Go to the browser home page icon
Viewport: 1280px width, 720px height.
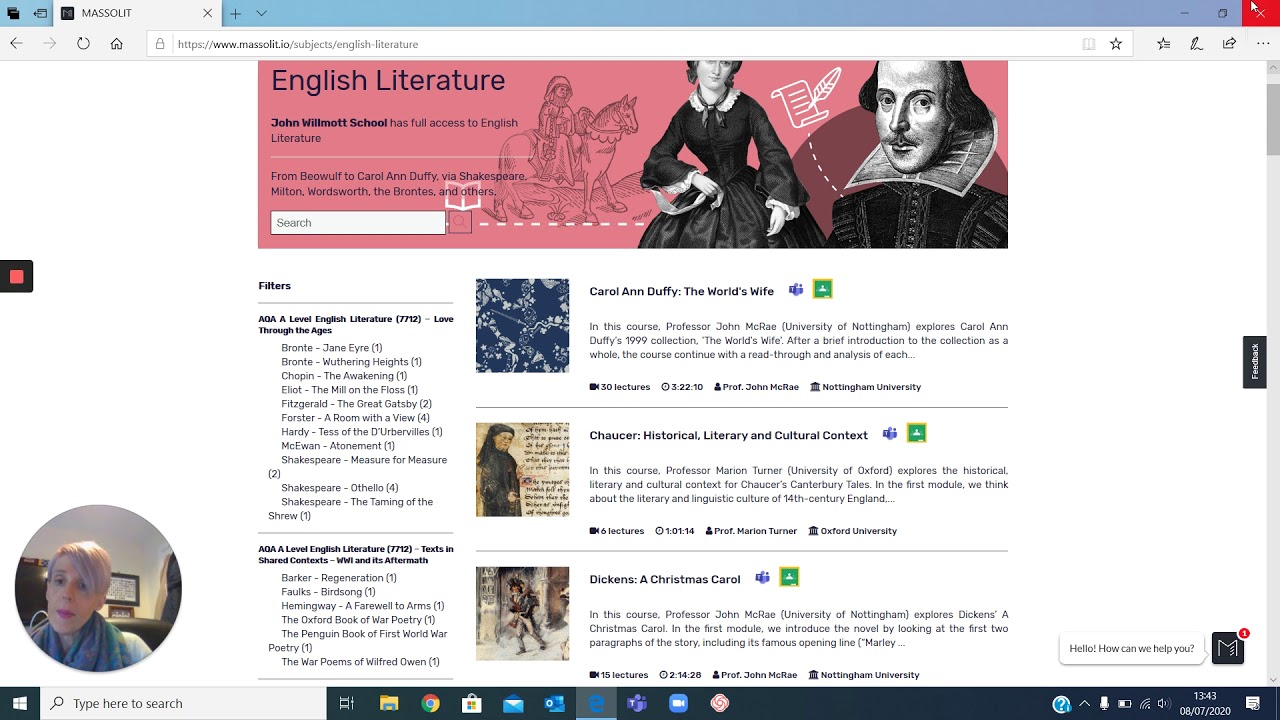(116, 44)
